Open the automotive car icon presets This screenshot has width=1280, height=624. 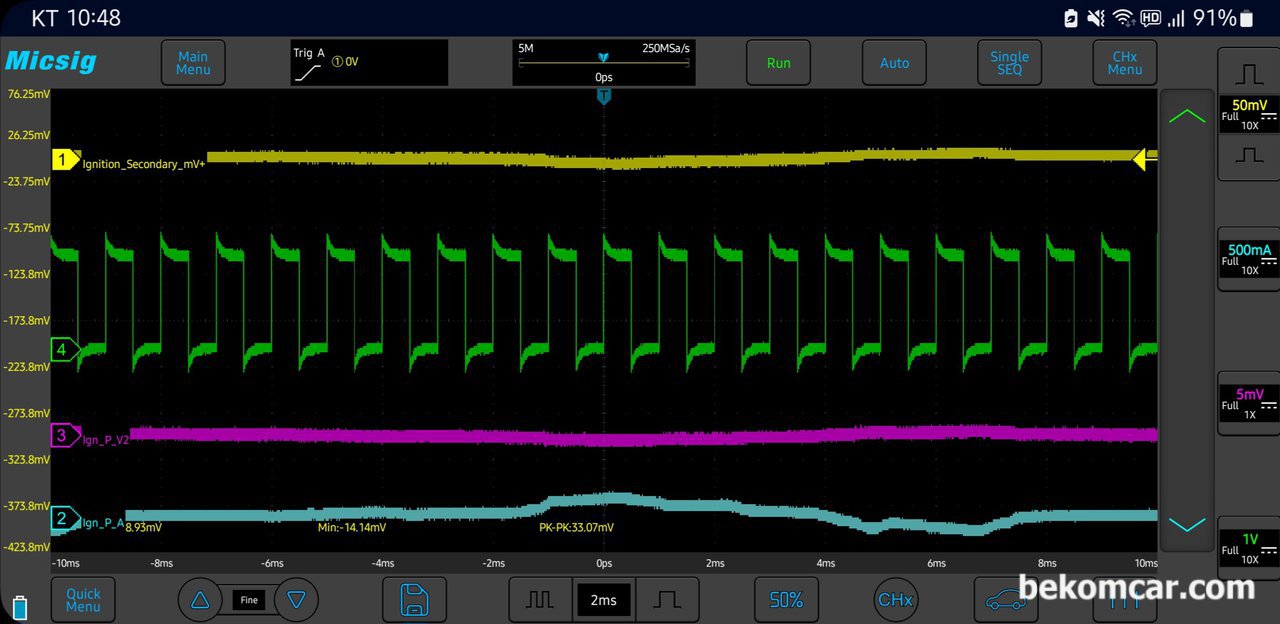point(1006,600)
